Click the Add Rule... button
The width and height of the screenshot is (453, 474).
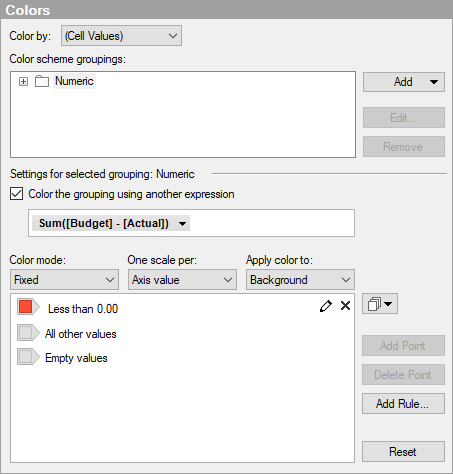coord(403,404)
